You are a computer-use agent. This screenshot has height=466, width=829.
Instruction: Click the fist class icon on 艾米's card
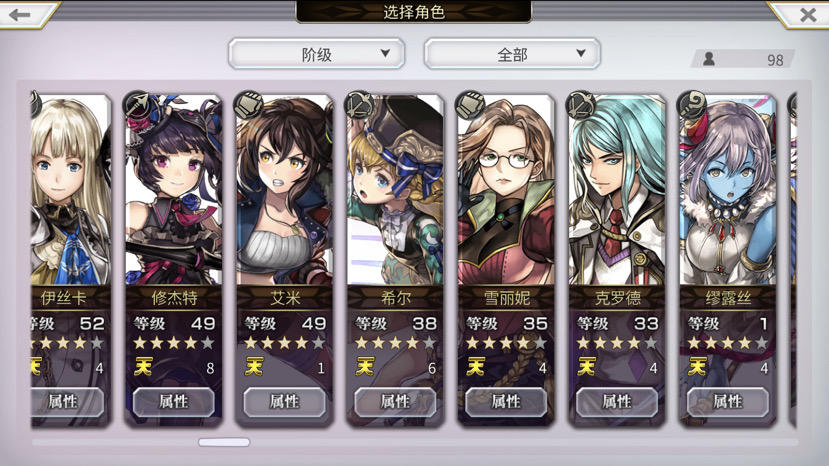tap(248, 105)
